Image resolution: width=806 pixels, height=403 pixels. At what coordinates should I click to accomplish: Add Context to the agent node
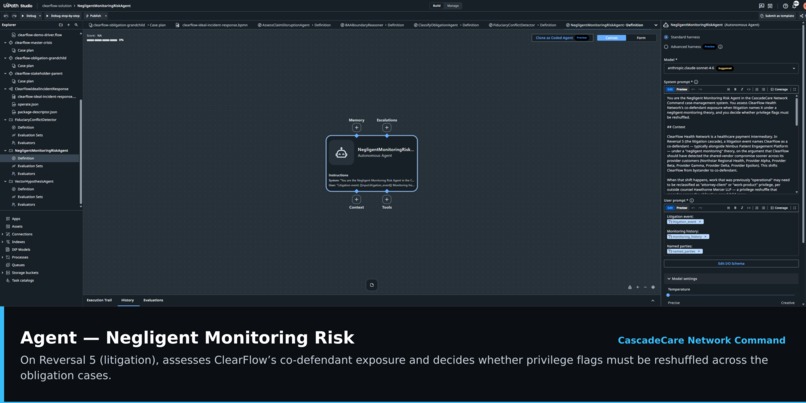356,199
